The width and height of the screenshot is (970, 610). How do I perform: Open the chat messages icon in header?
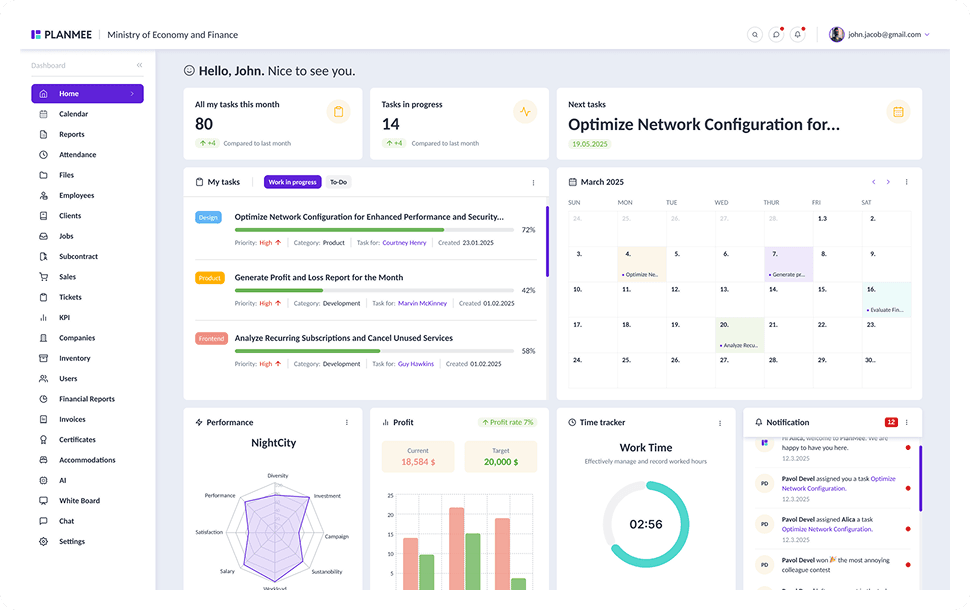pos(776,35)
